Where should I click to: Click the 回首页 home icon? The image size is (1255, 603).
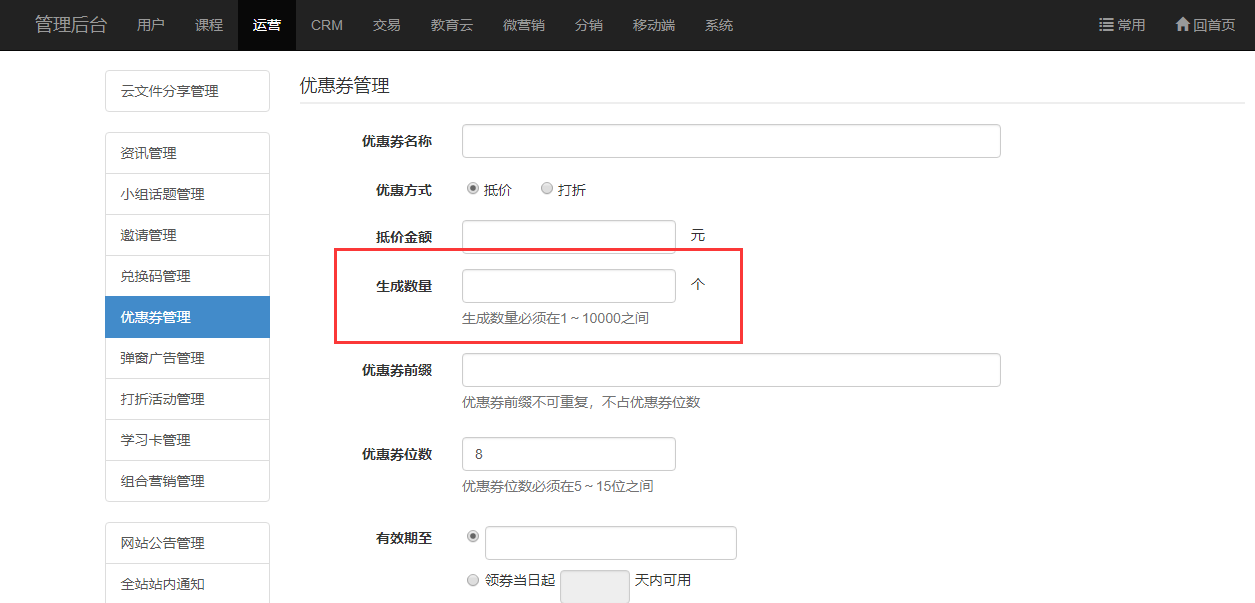(x=1183, y=25)
